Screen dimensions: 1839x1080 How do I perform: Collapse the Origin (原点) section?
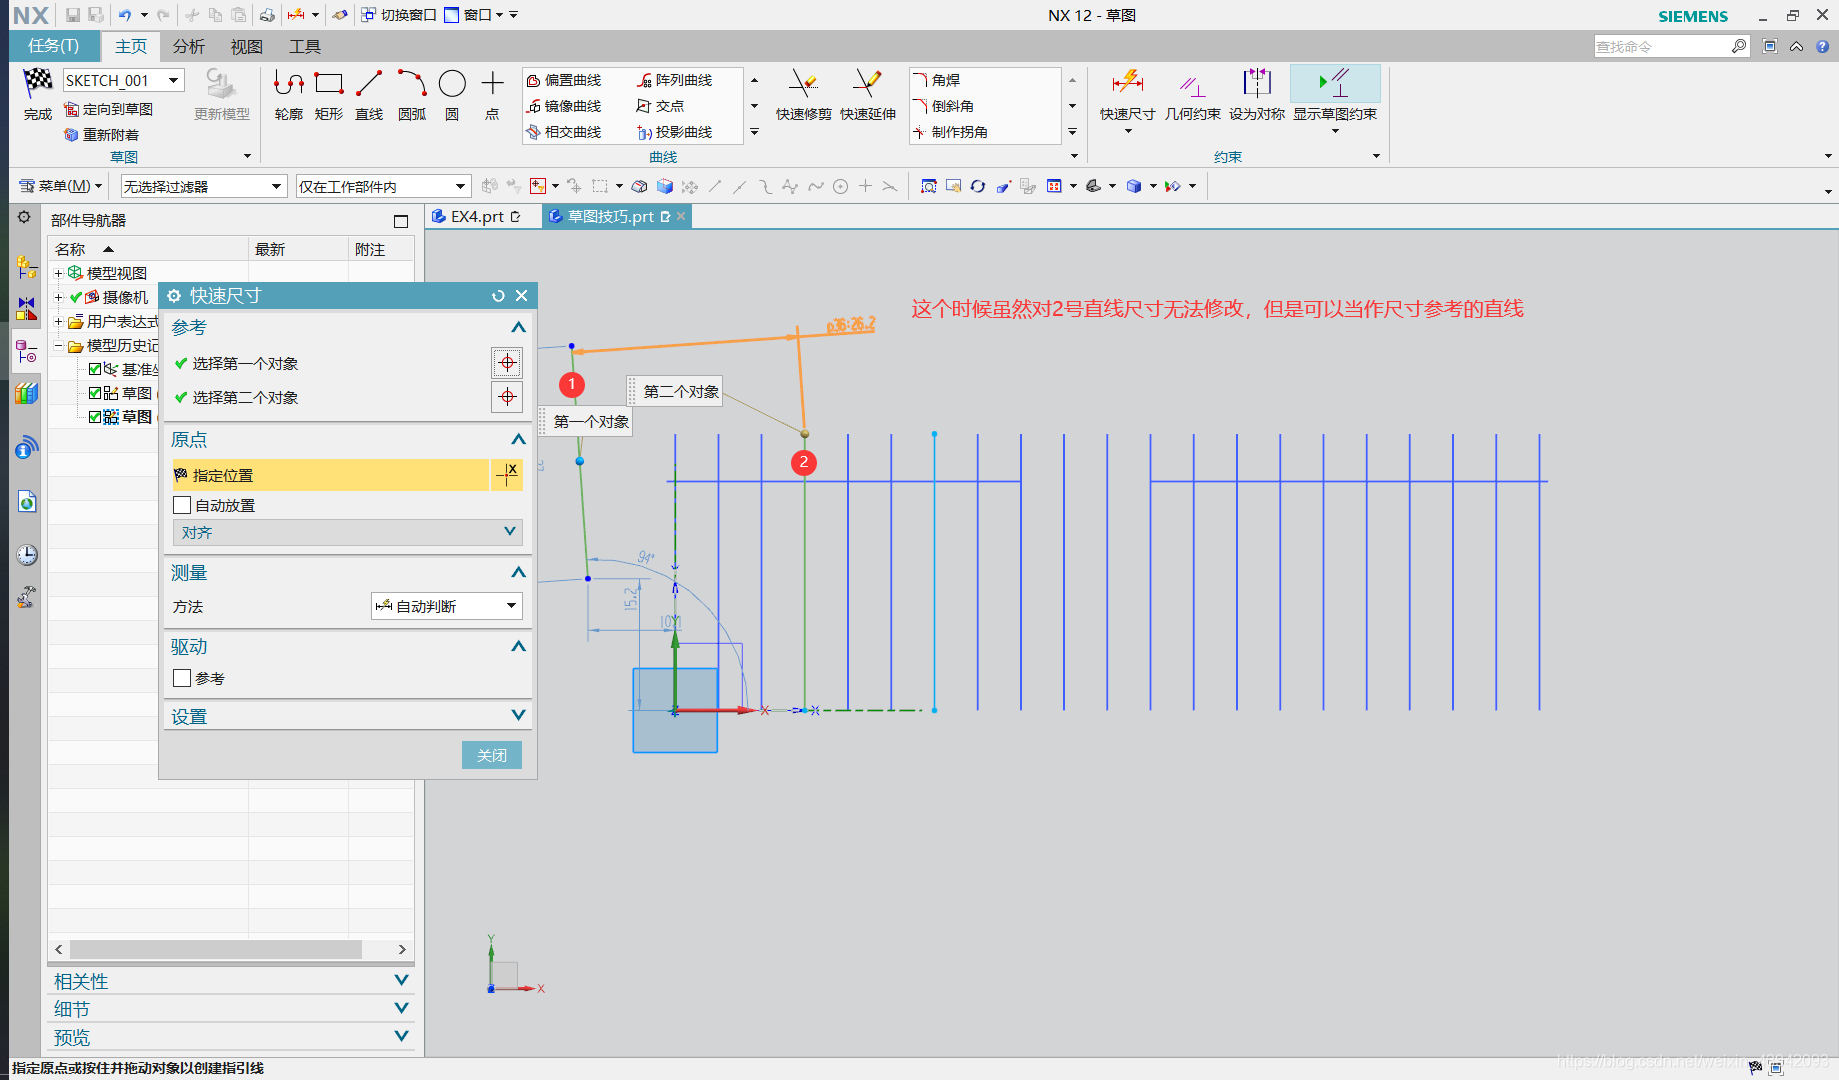point(518,439)
